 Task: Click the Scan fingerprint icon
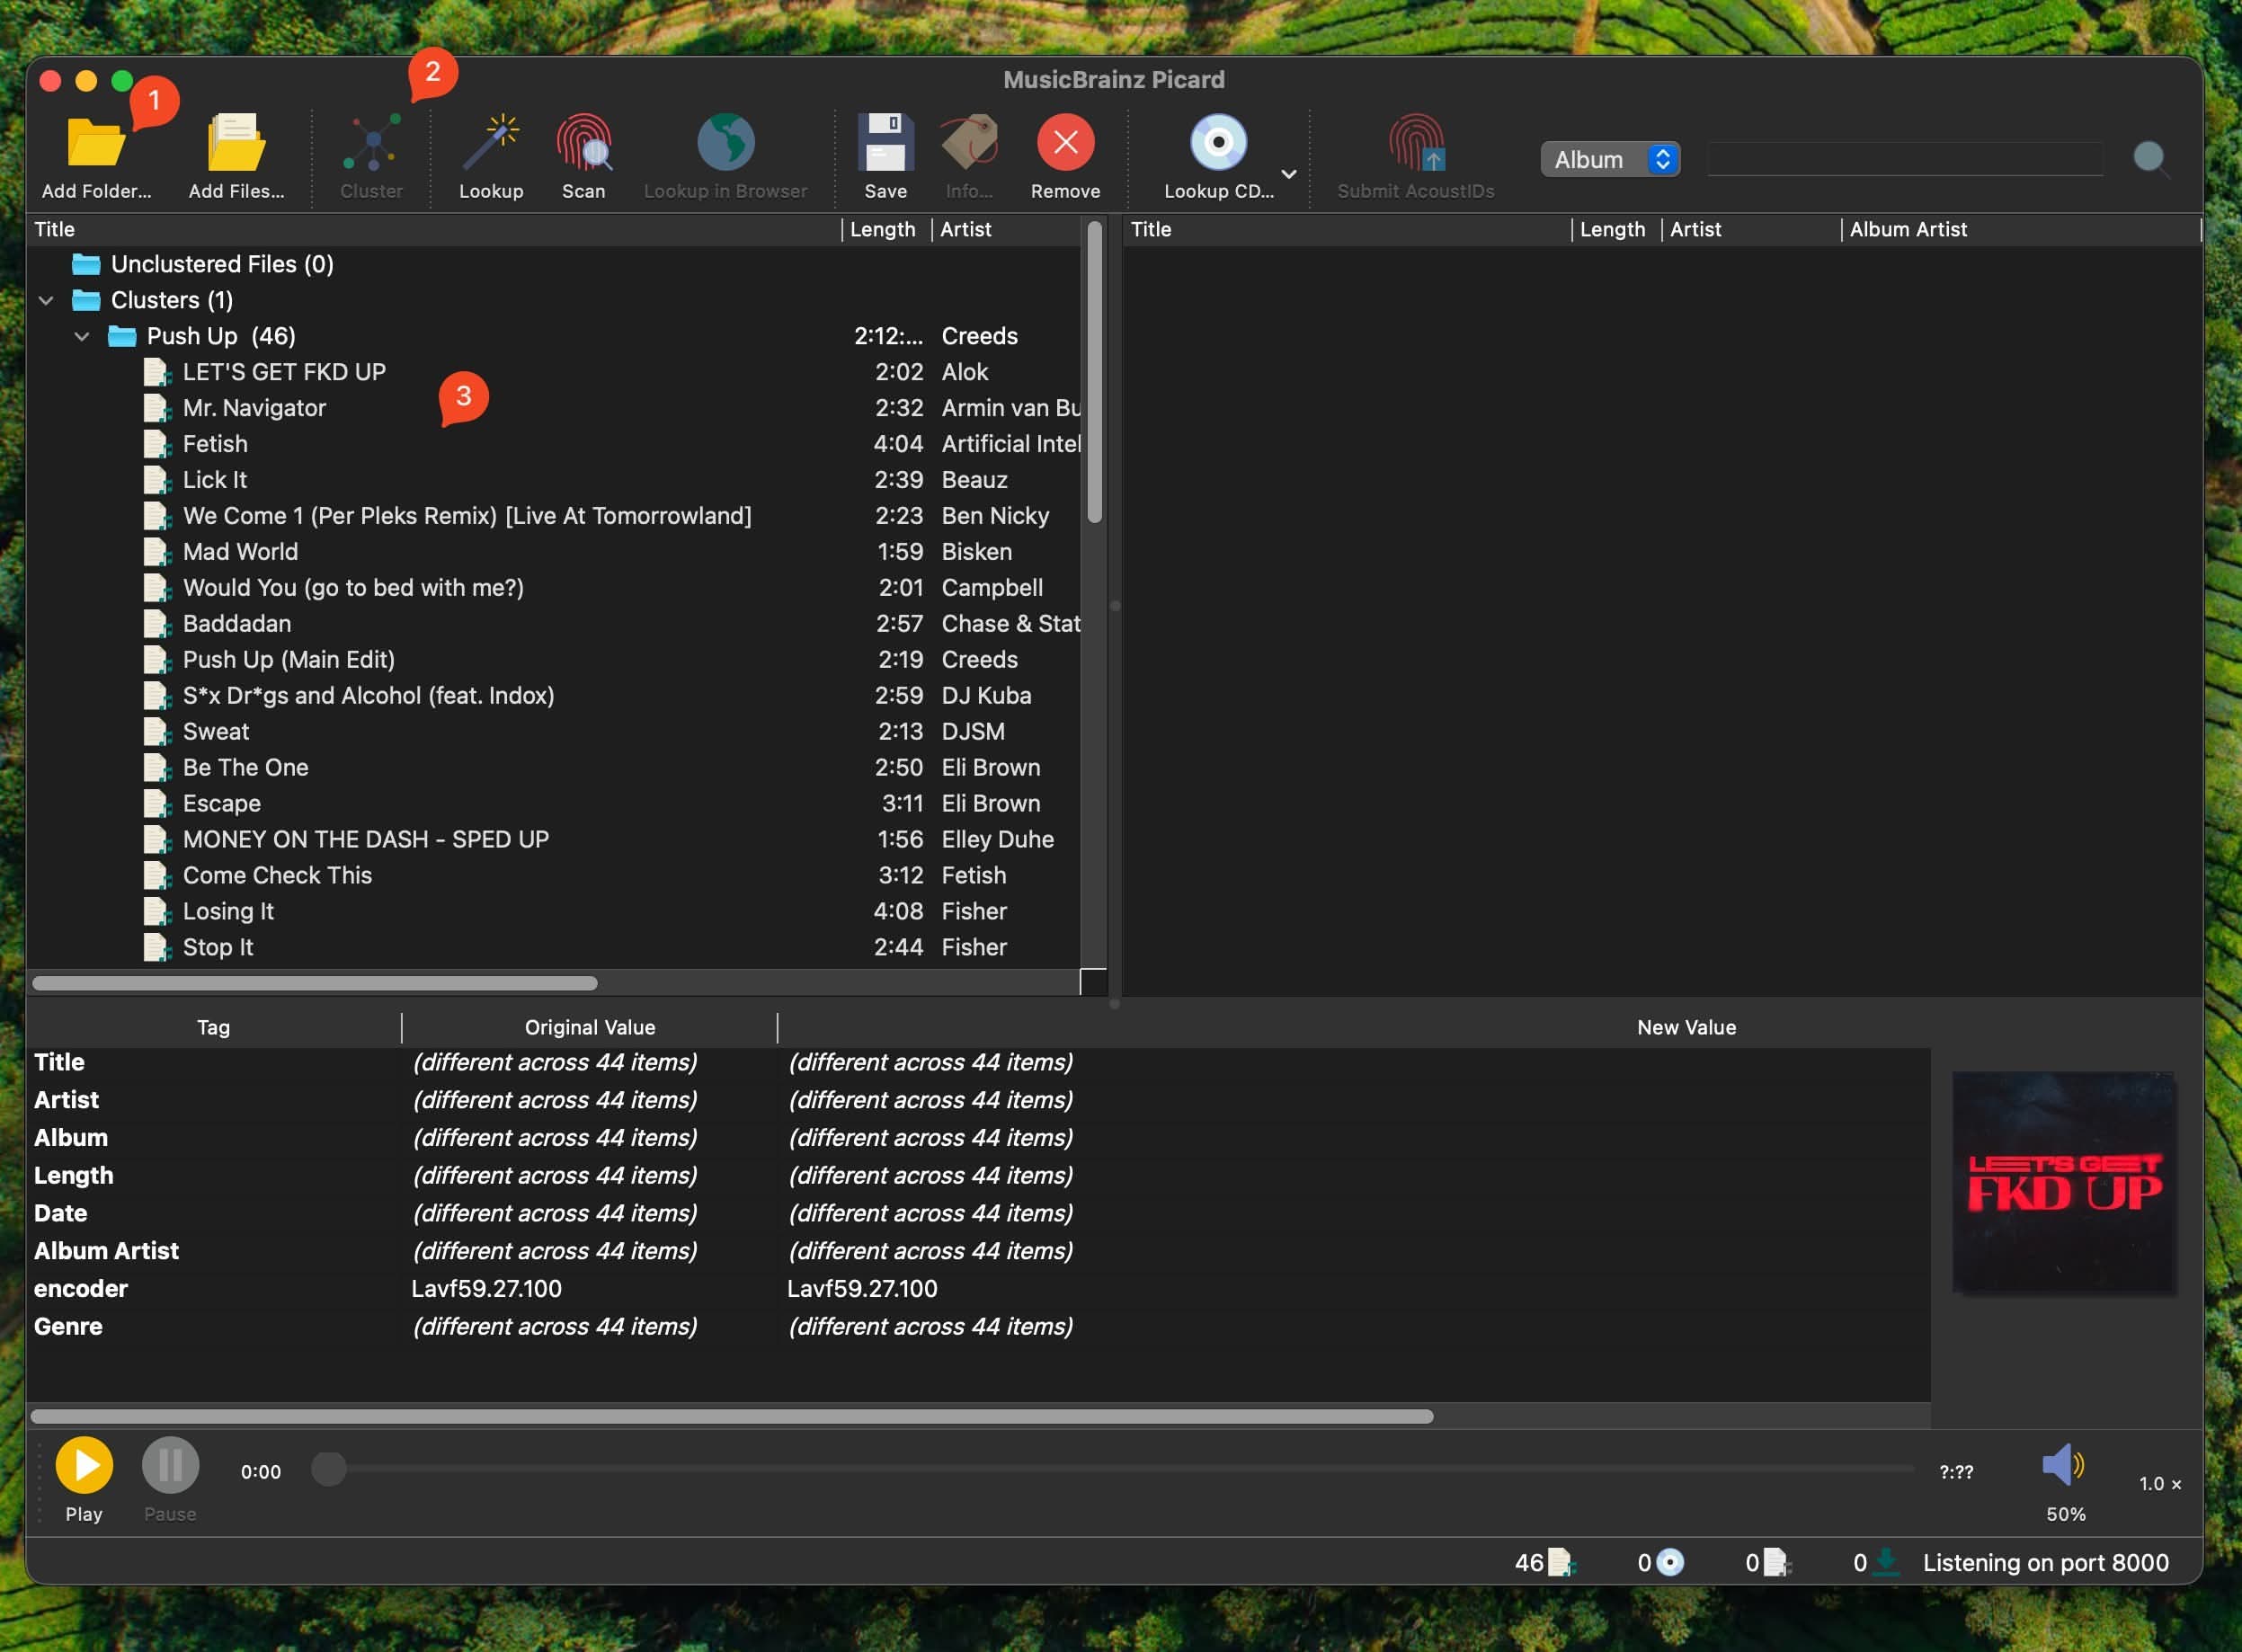(583, 143)
